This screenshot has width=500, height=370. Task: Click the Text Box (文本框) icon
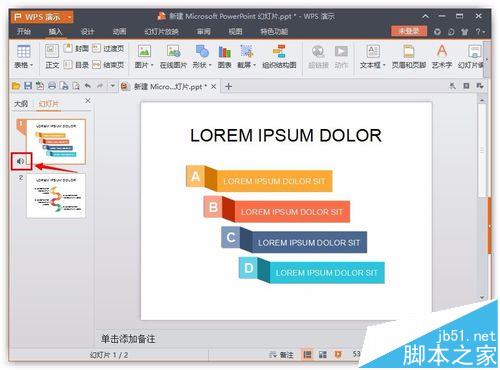373,51
